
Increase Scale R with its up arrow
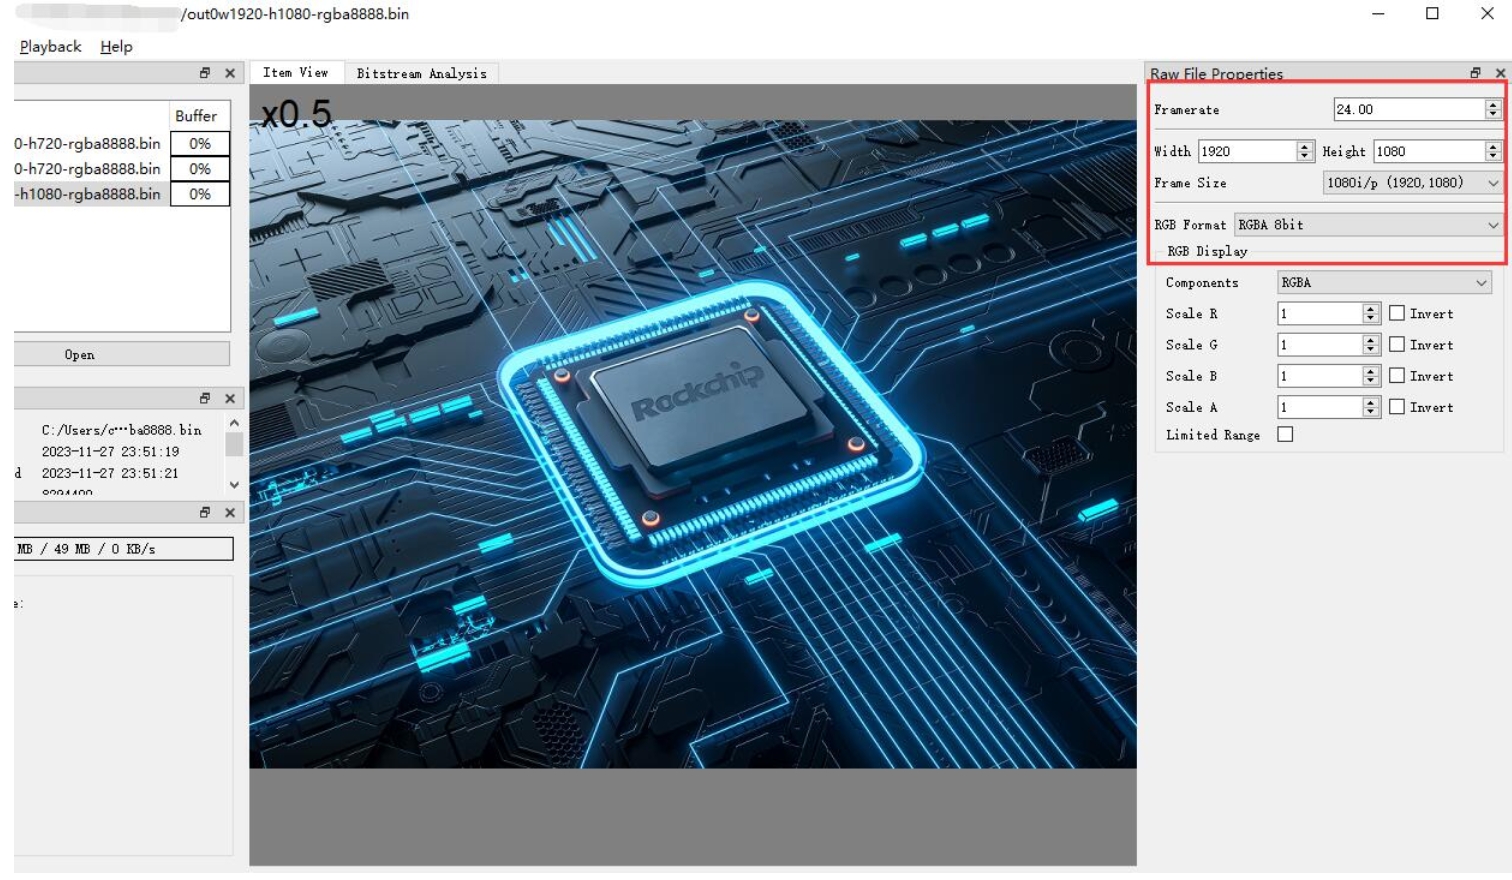(x=1371, y=309)
